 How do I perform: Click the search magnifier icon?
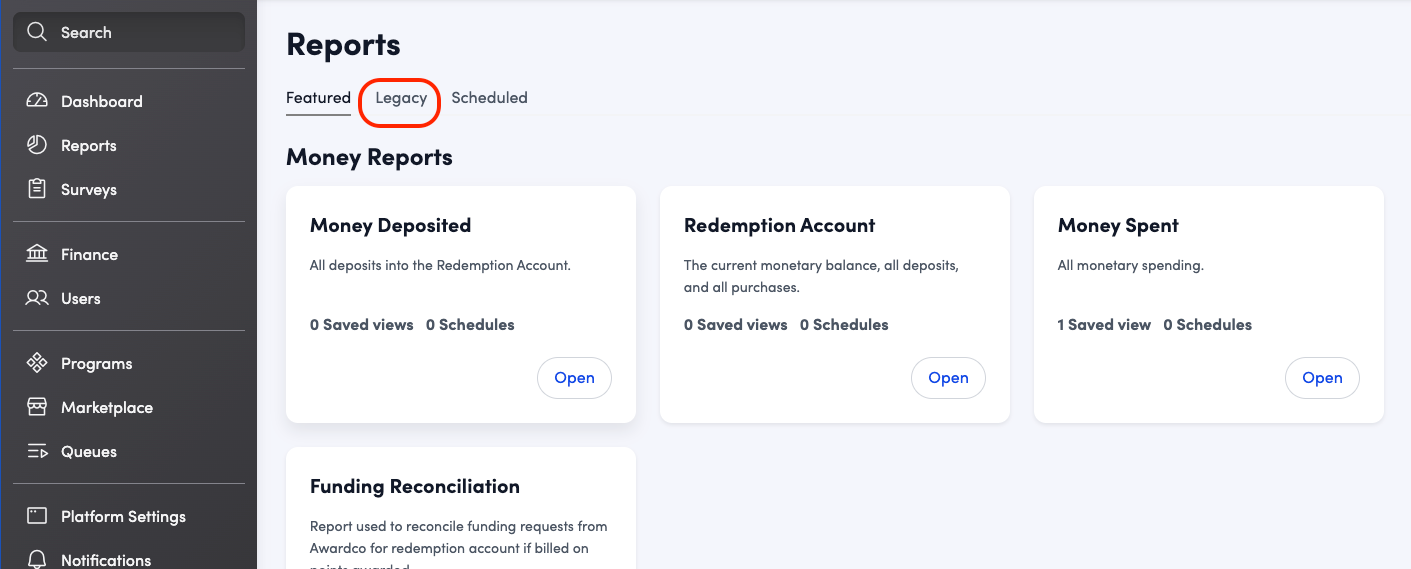pyautogui.click(x=37, y=32)
